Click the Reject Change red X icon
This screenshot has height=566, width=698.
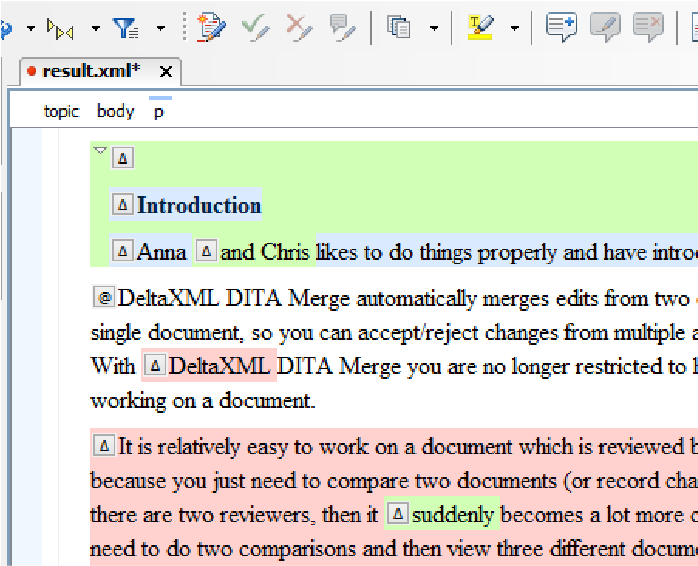click(x=298, y=27)
